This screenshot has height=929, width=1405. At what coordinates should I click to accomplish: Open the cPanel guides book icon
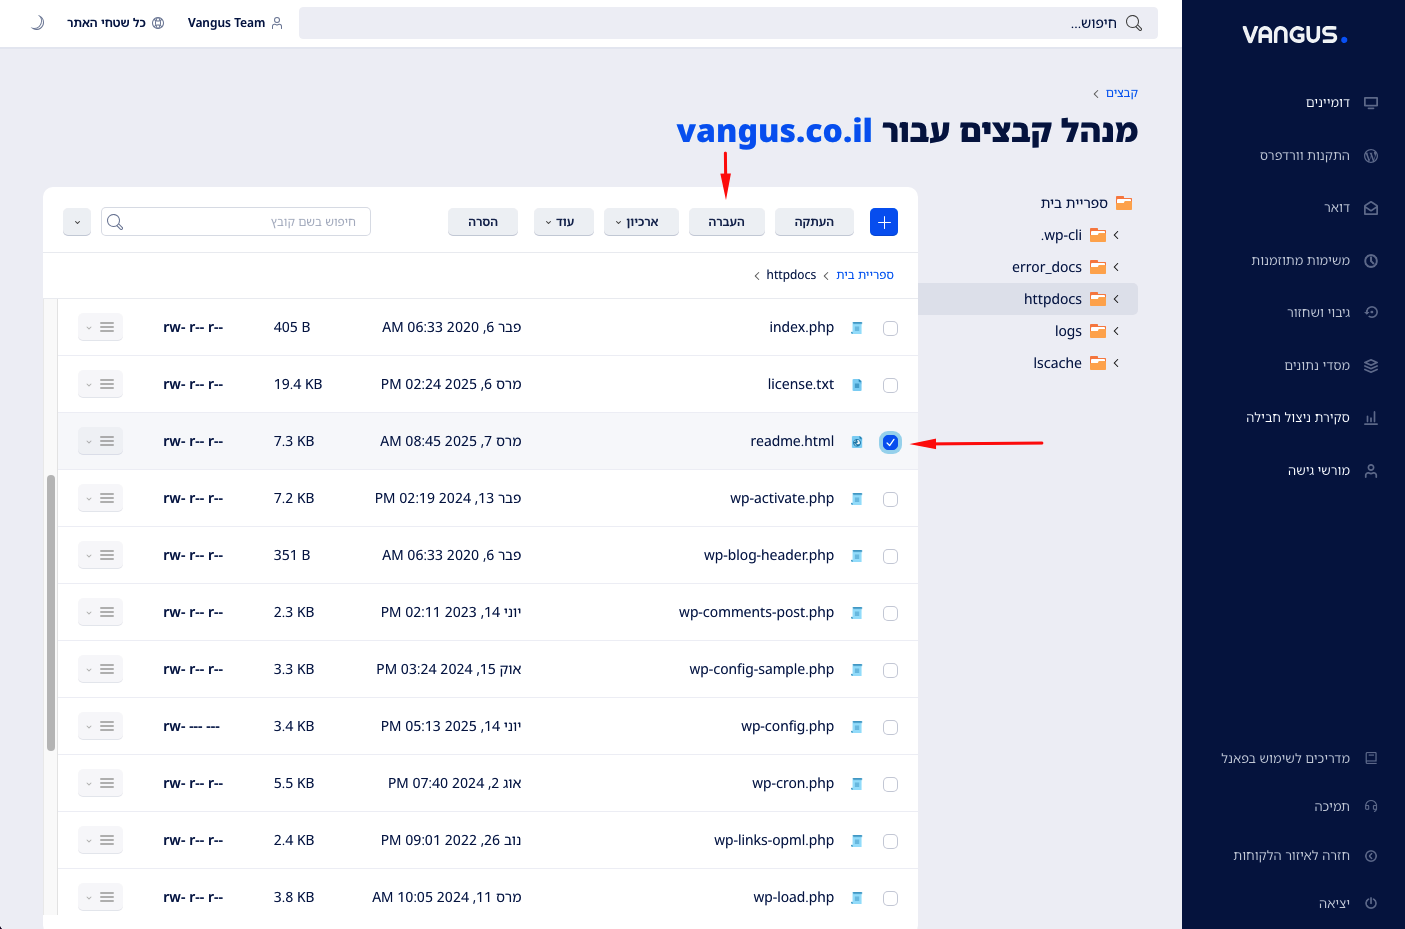pyautogui.click(x=1371, y=758)
